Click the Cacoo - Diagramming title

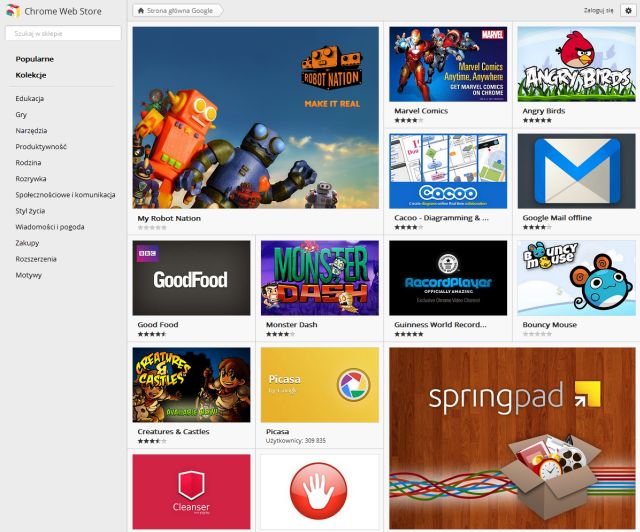tap(441, 218)
